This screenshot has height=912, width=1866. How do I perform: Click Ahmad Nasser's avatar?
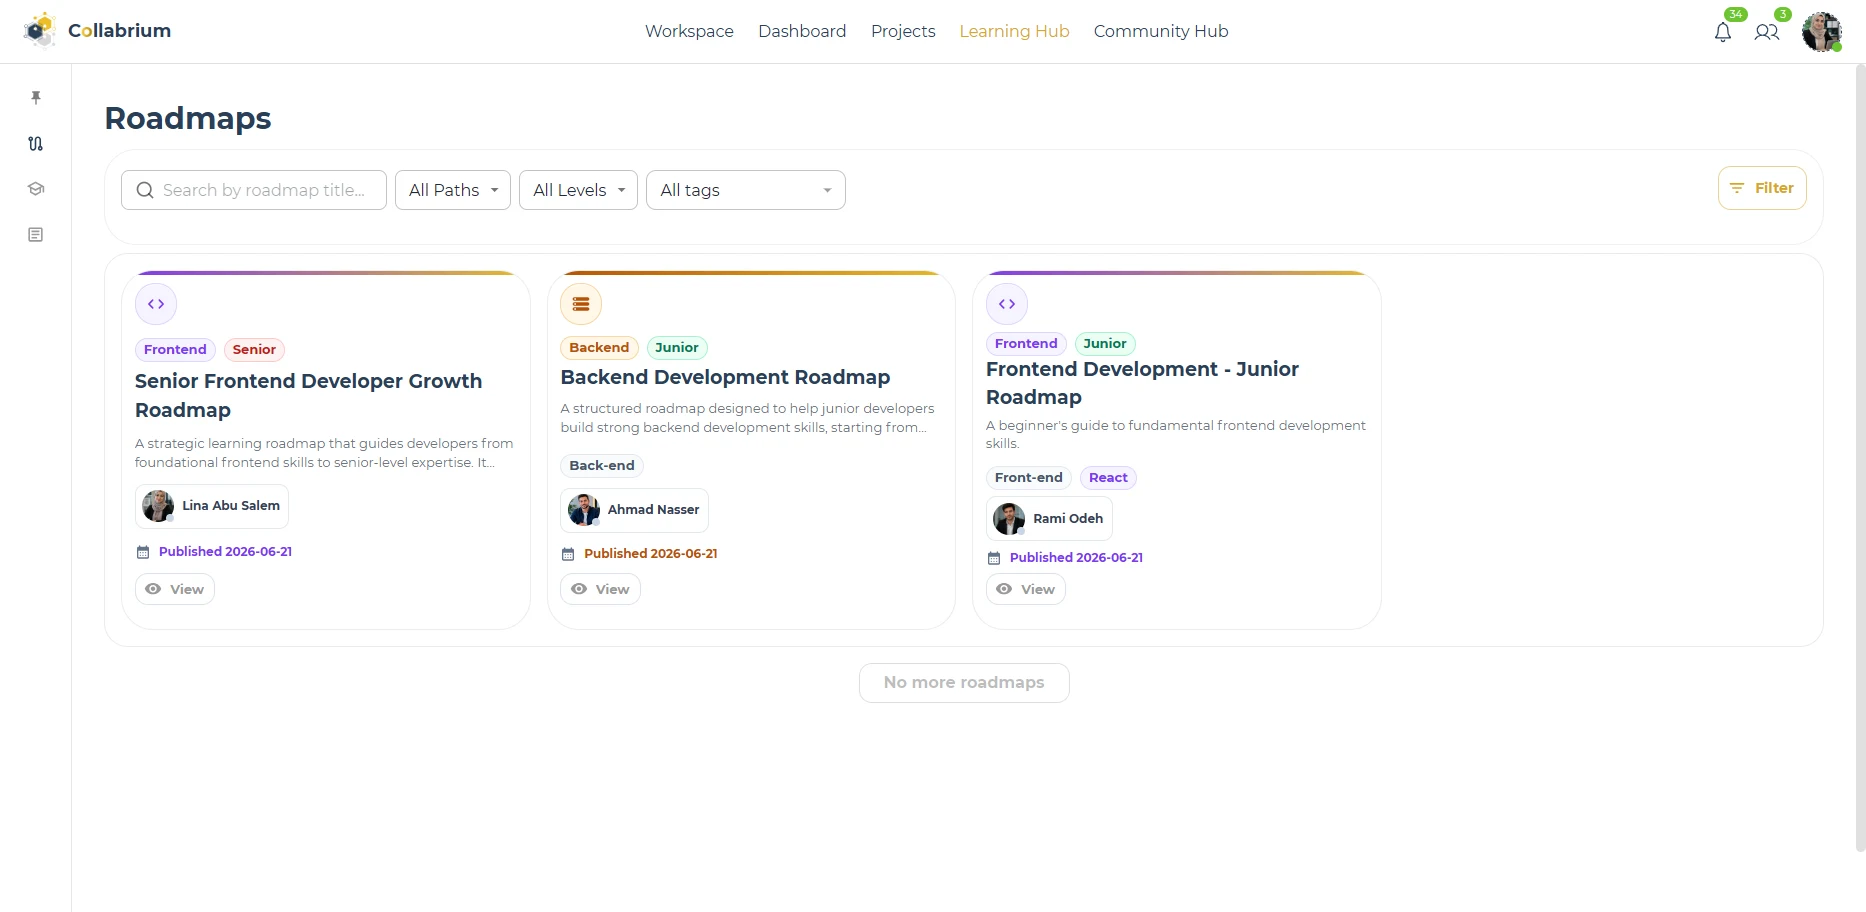[584, 510]
